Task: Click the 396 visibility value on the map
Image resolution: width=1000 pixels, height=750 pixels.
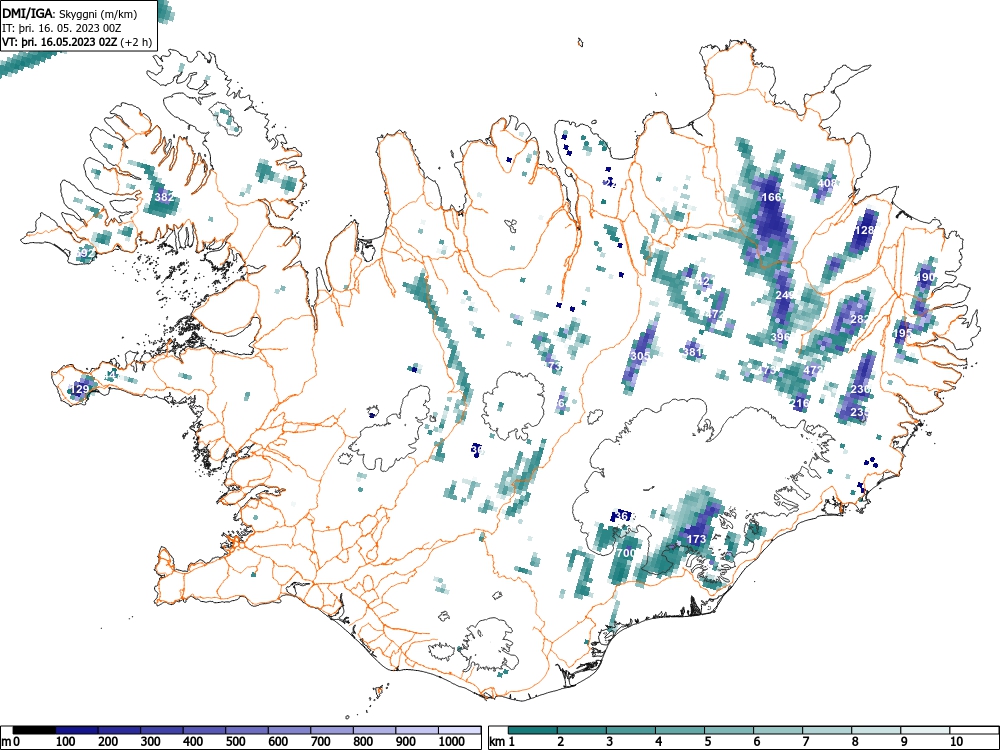Action: point(781,337)
